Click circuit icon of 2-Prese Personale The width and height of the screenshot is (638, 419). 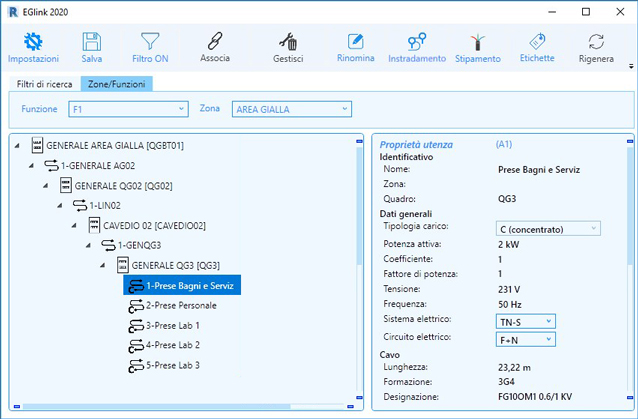click(x=136, y=306)
